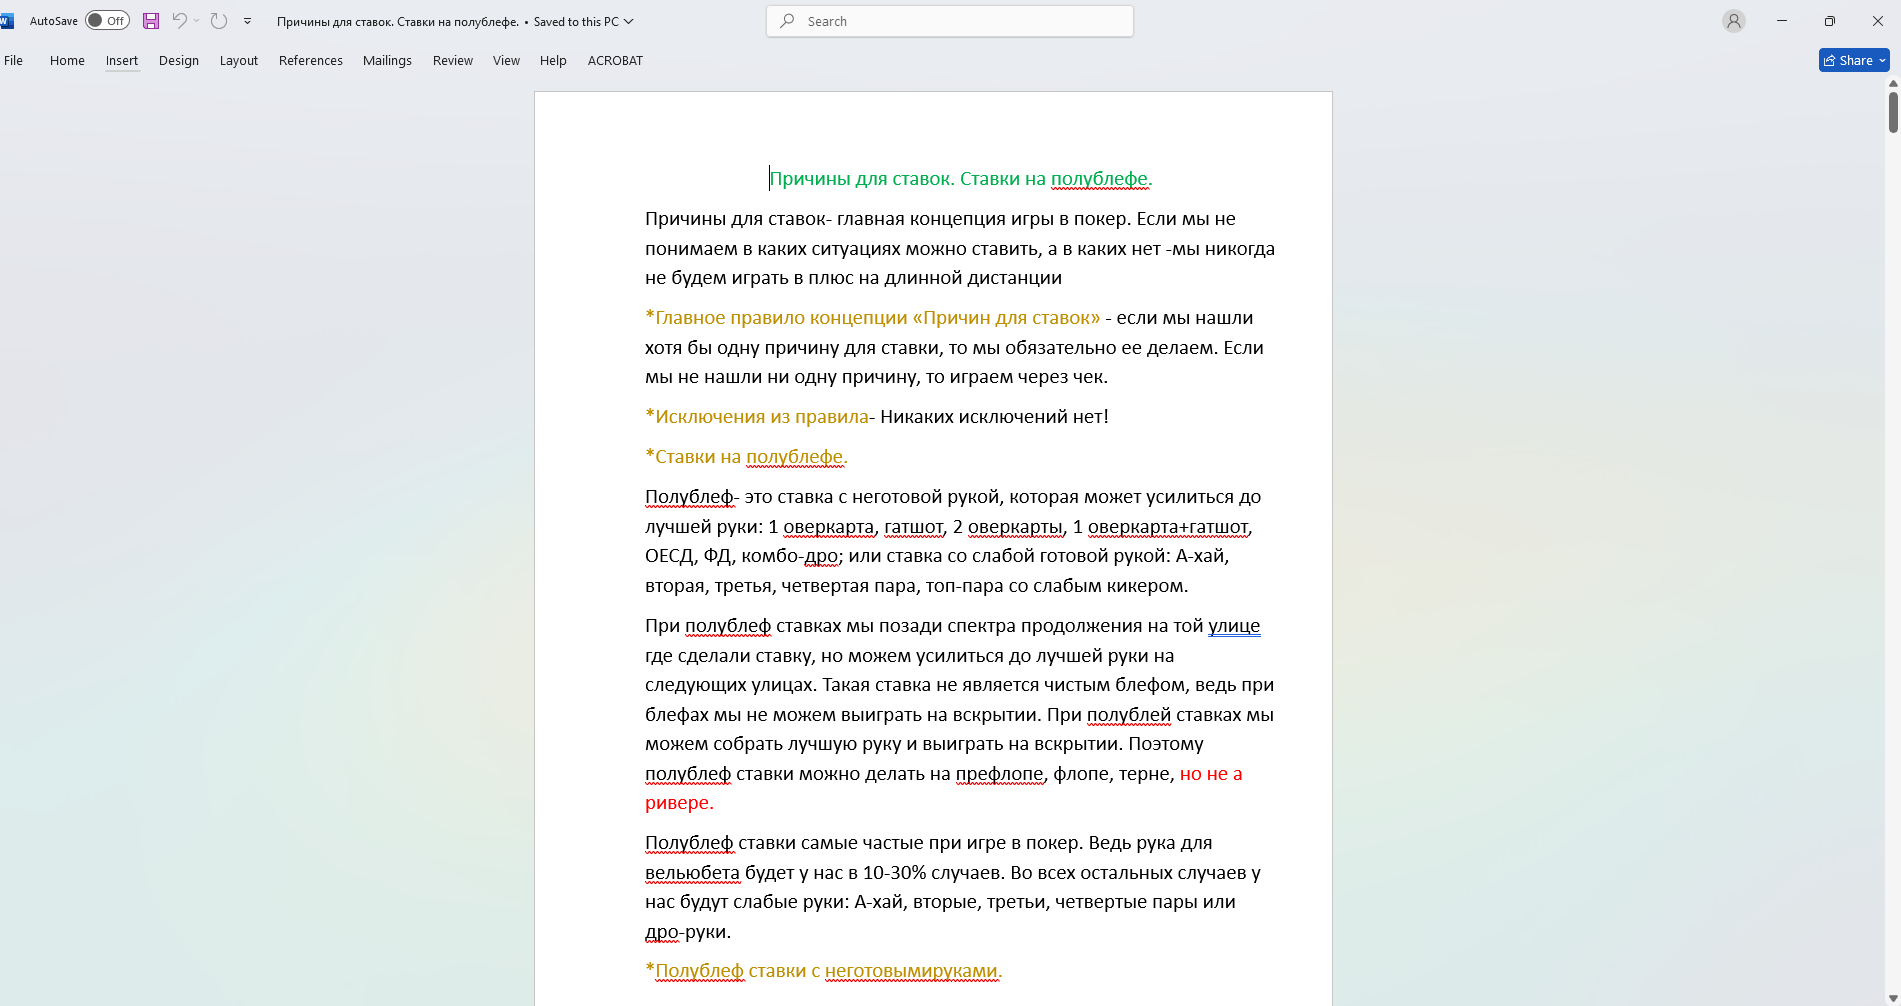Go to the Layout tab

[x=239, y=61]
